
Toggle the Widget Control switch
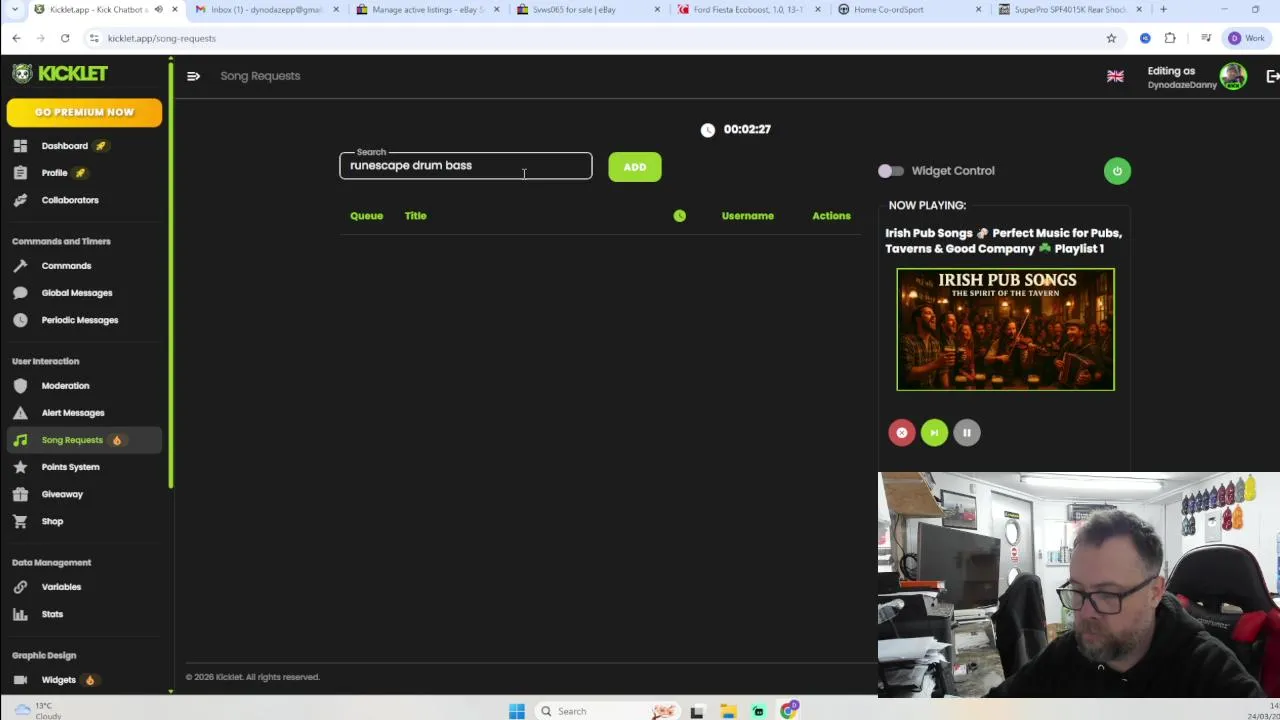click(890, 171)
